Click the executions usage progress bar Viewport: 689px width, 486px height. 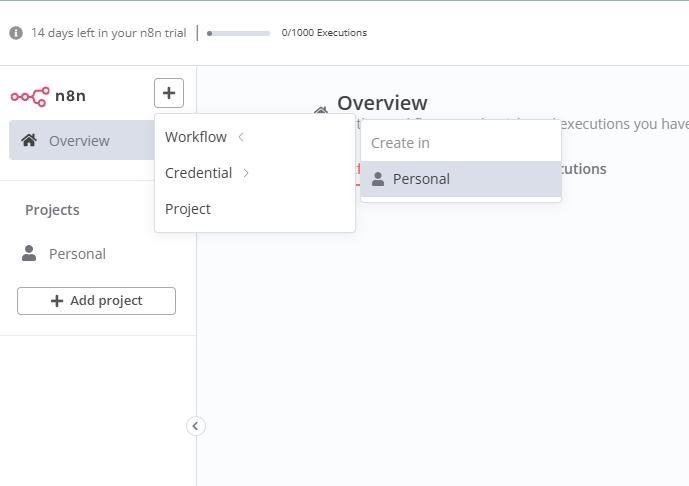click(x=239, y=33)
